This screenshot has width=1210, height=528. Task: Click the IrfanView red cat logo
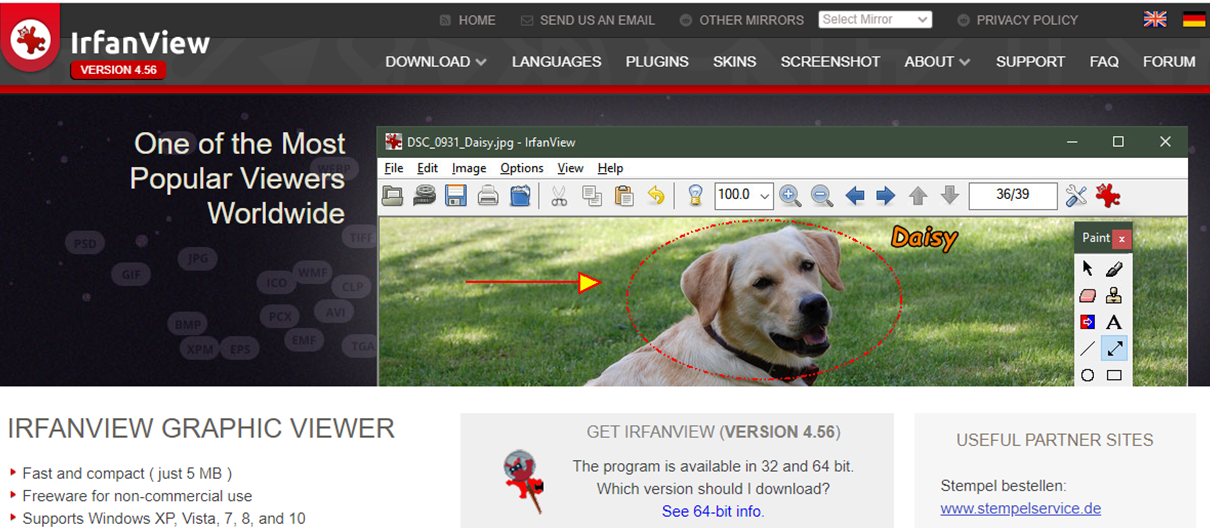[28, 40]
